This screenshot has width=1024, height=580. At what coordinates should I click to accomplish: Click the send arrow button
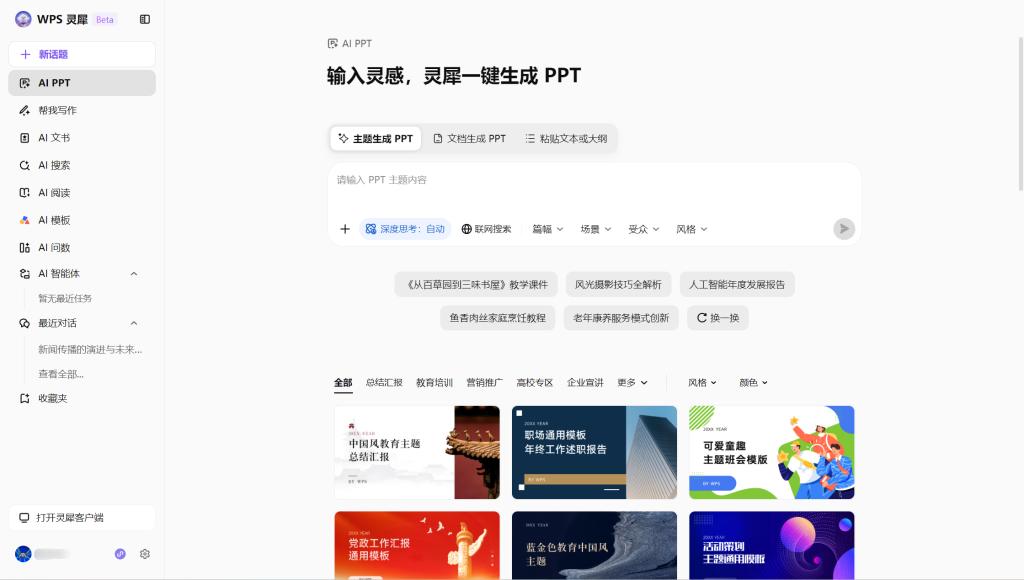pos(844,229)
